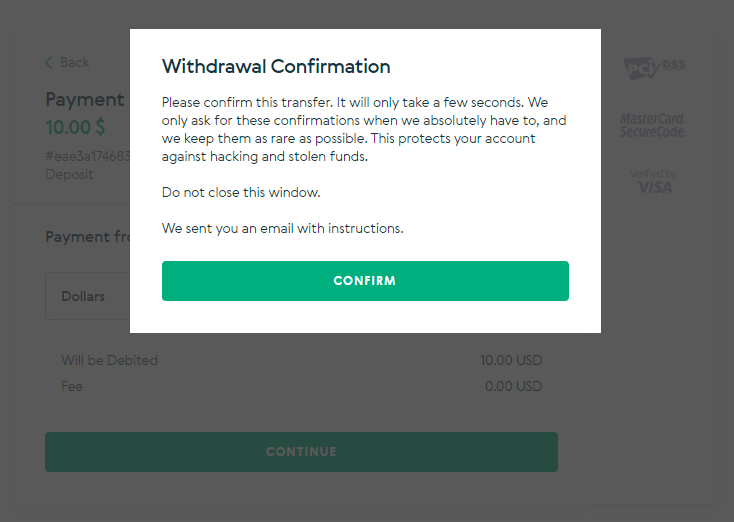734x522 pixels.
Task: Click the green CONFIRM button
Action: [365, 281]
